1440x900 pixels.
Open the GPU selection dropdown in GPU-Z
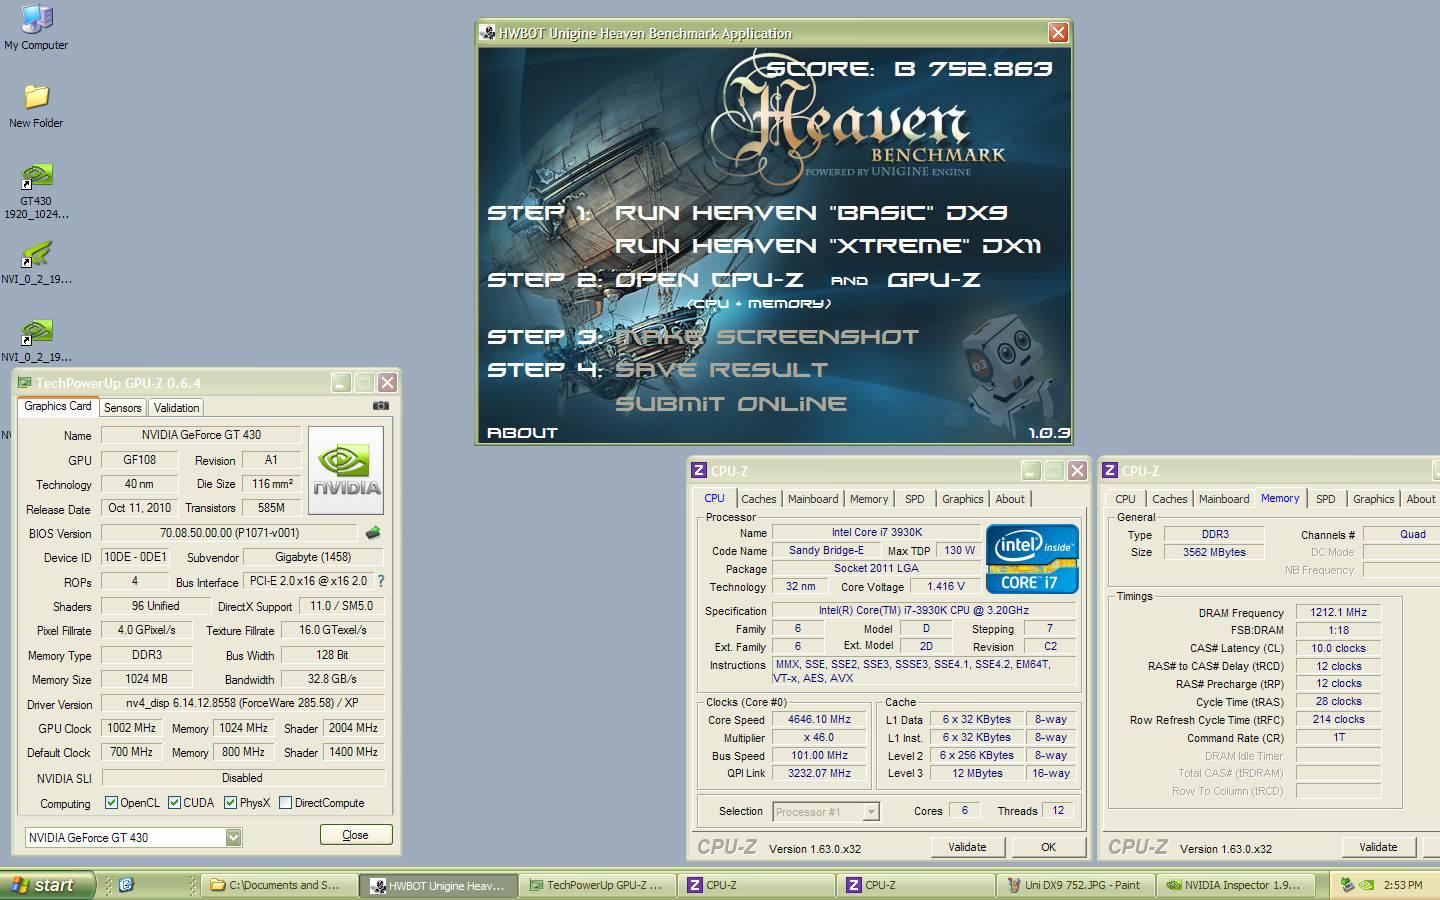click(x=233, y=838)
